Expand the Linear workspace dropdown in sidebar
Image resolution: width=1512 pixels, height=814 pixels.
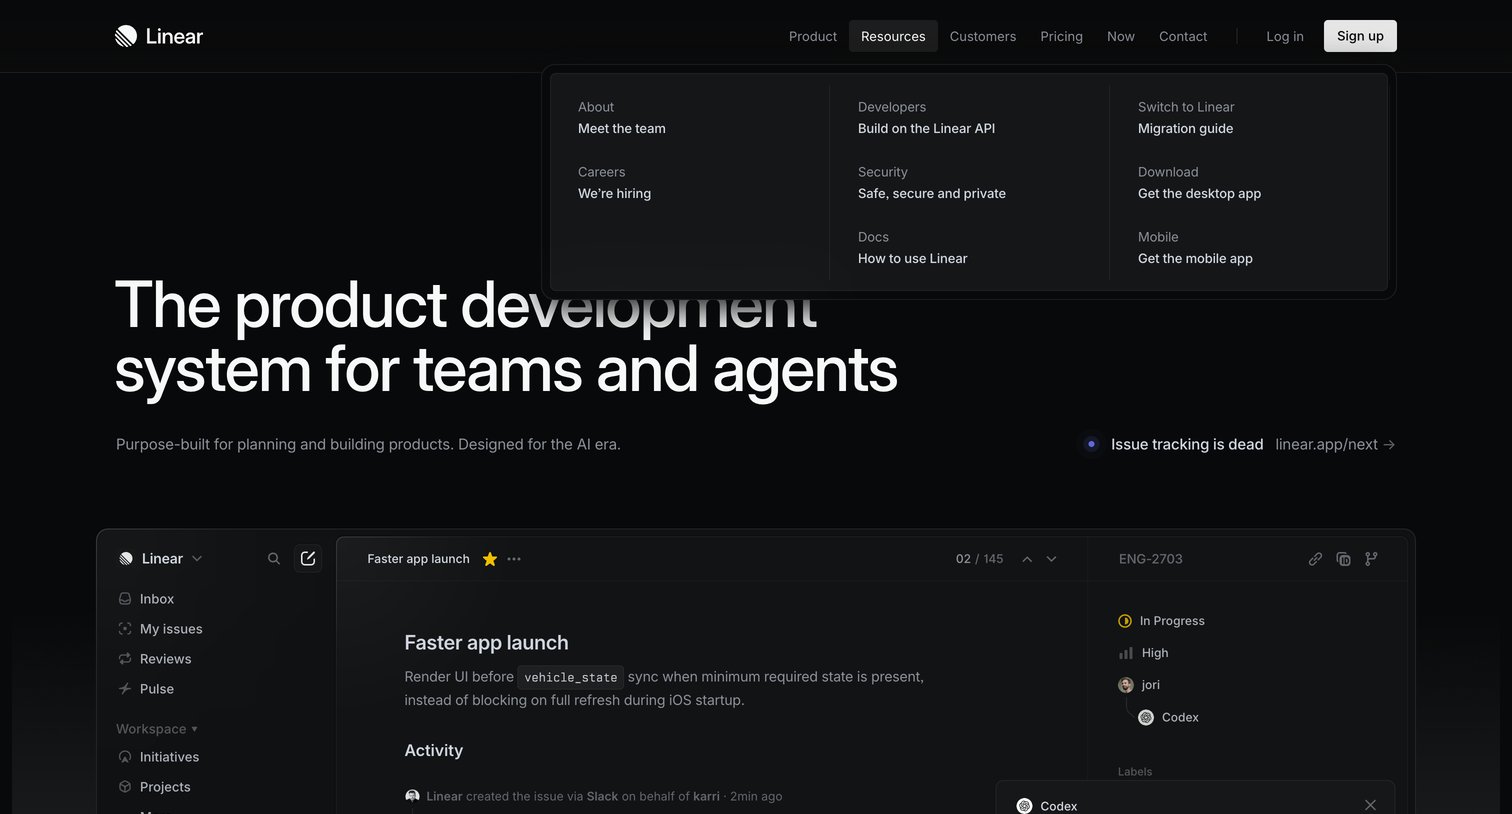point(160,559)
